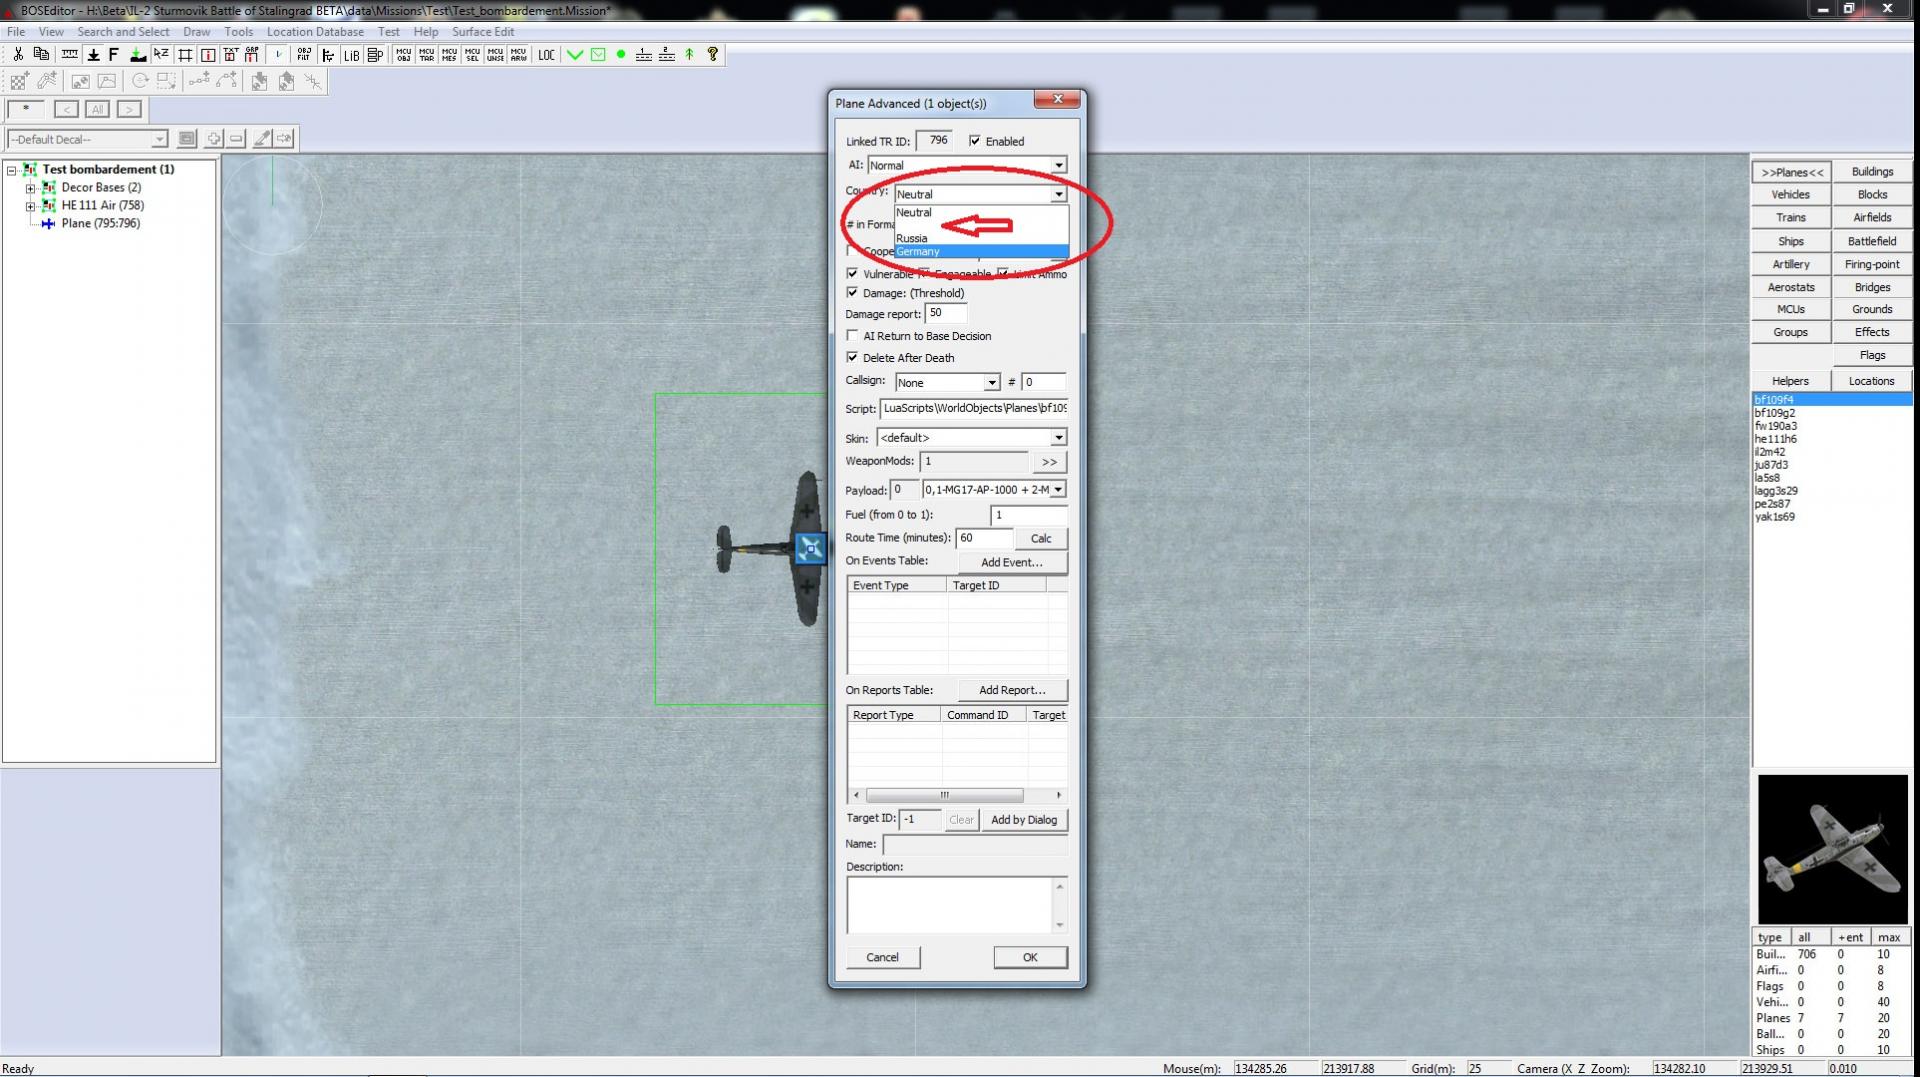The width and height of the screenshot is (1920, 1077).
Task: Toggle the Limit Ammo checkbox
Action: (x=1003, y=273)
